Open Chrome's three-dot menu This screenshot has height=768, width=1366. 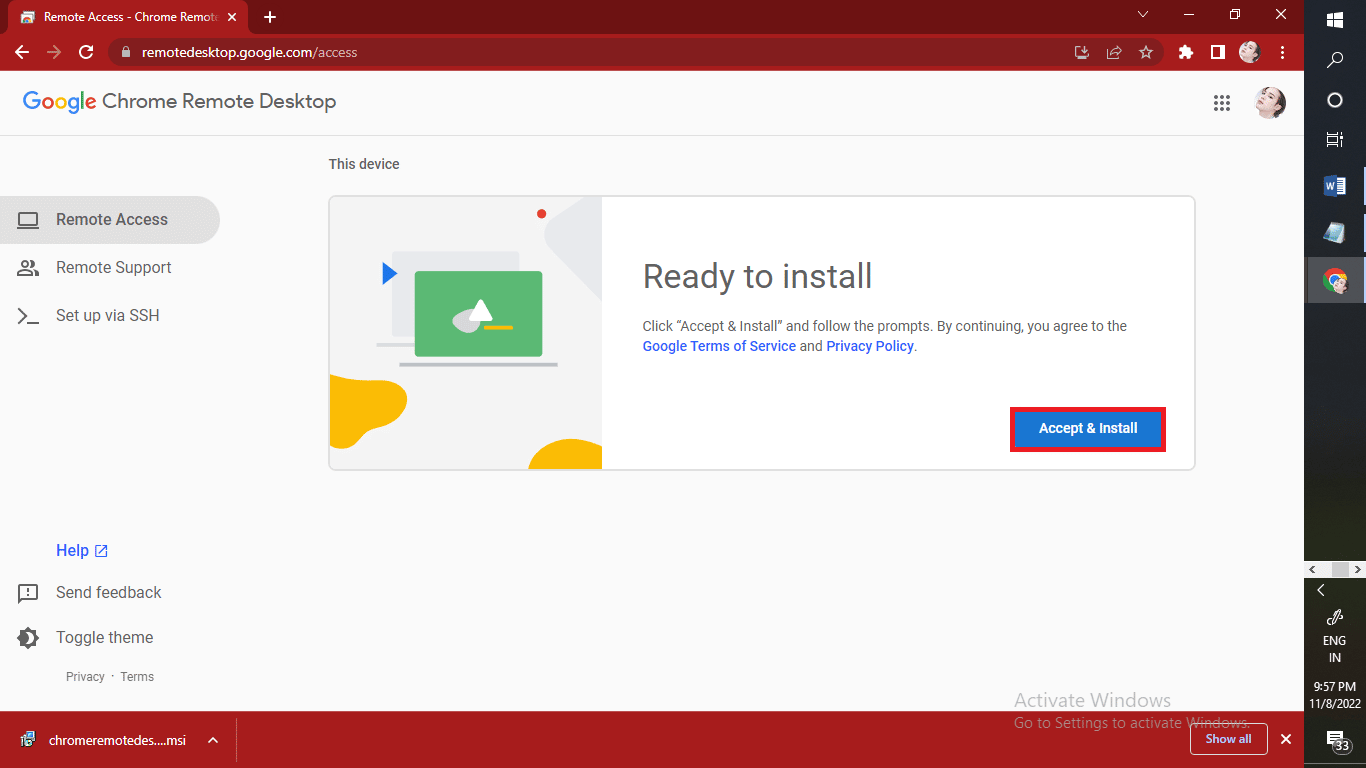(1283, 52)
